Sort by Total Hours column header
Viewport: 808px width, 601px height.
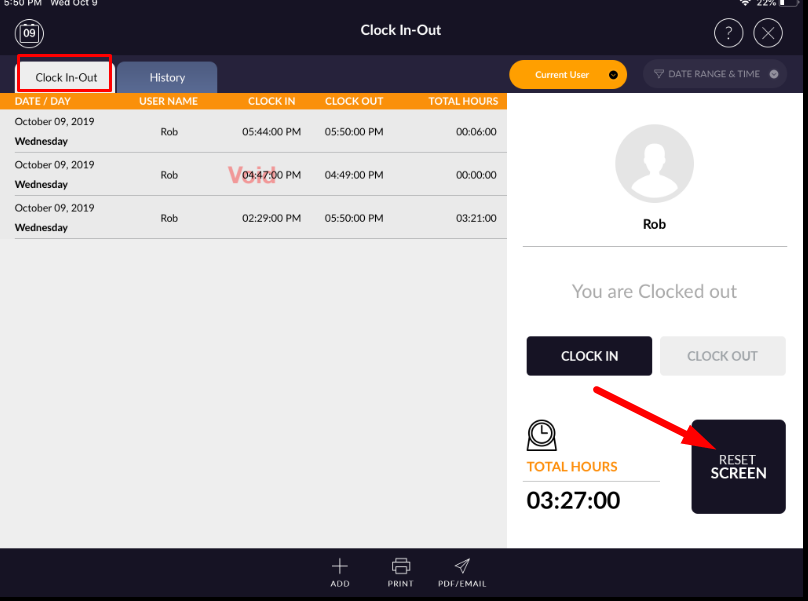(x=463, y=101)
